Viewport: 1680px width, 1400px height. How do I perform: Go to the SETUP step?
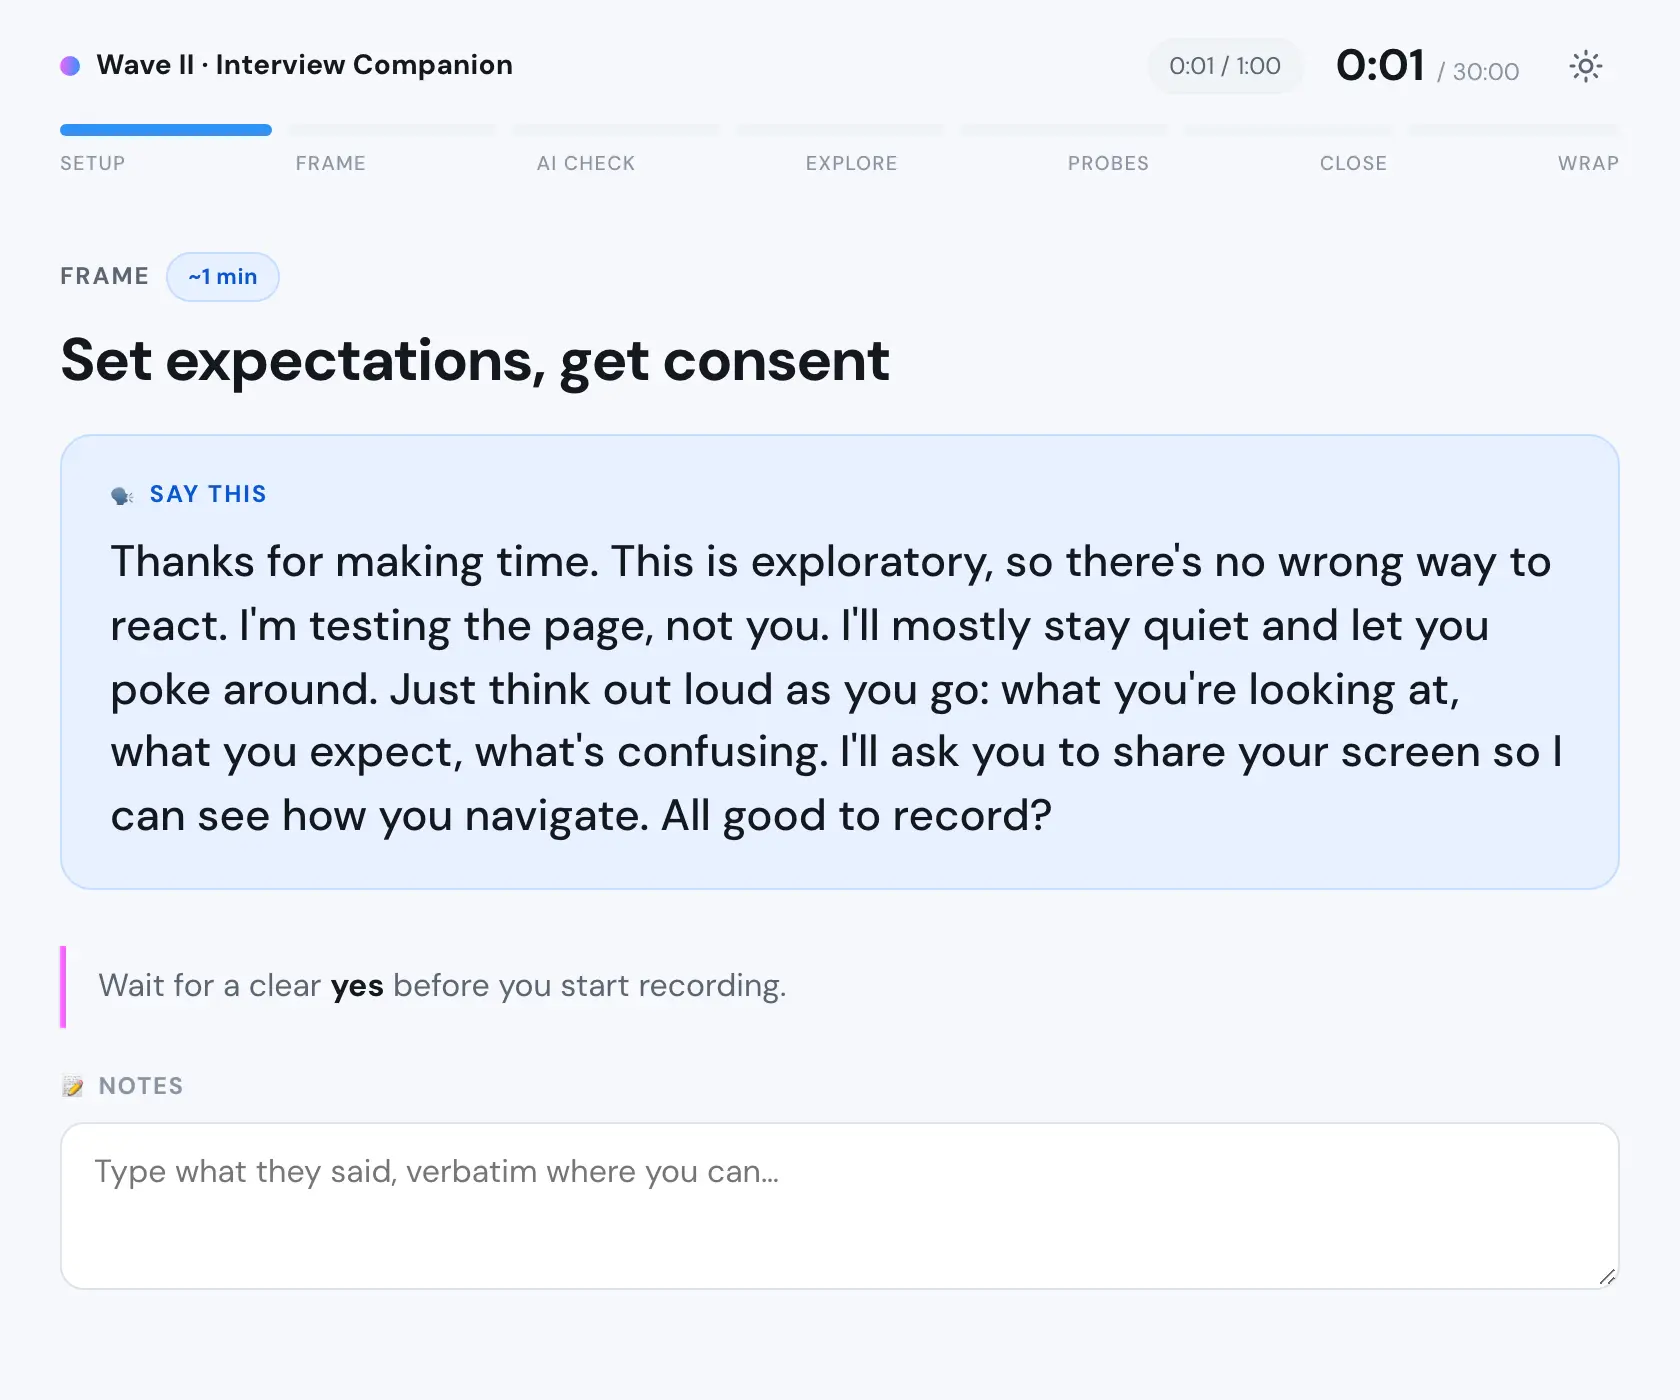(x=93, y=163)
